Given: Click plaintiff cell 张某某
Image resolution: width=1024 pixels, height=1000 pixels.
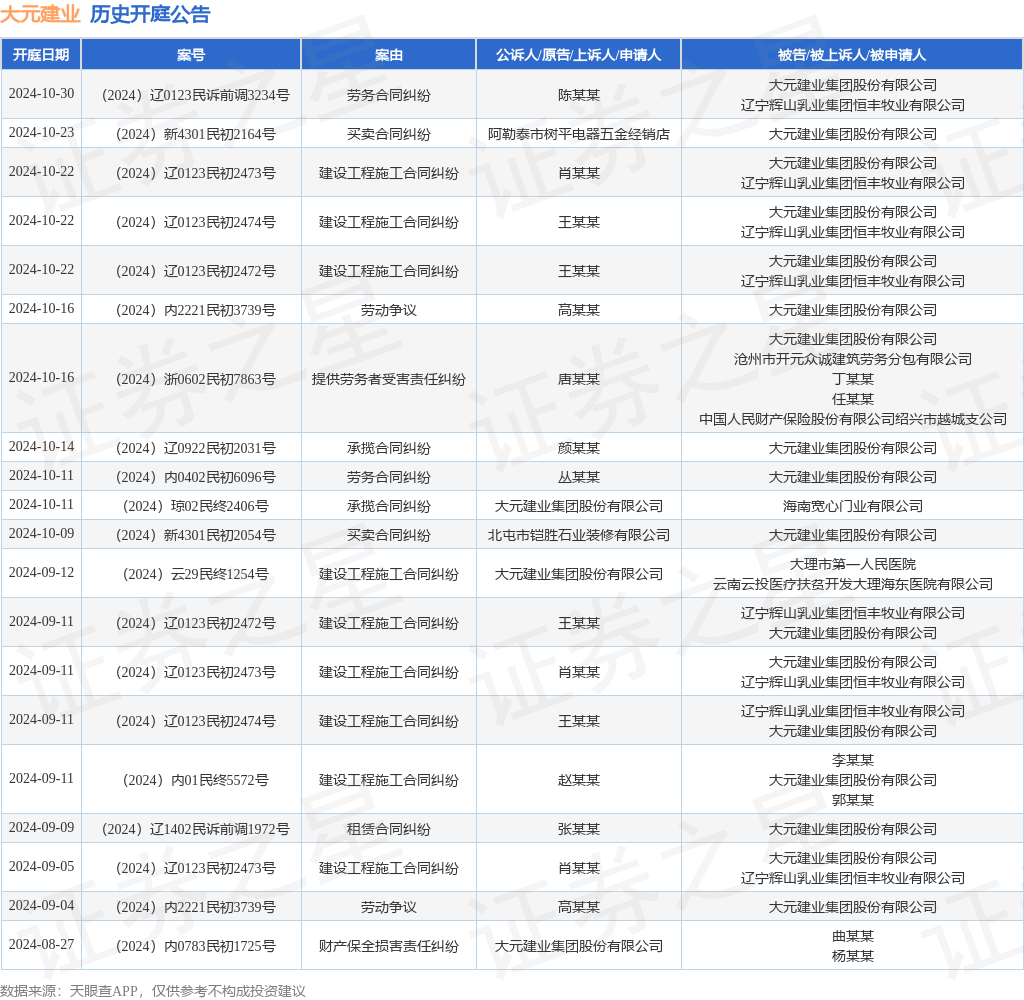Looking at the screenshot, I should pos(579,830).
